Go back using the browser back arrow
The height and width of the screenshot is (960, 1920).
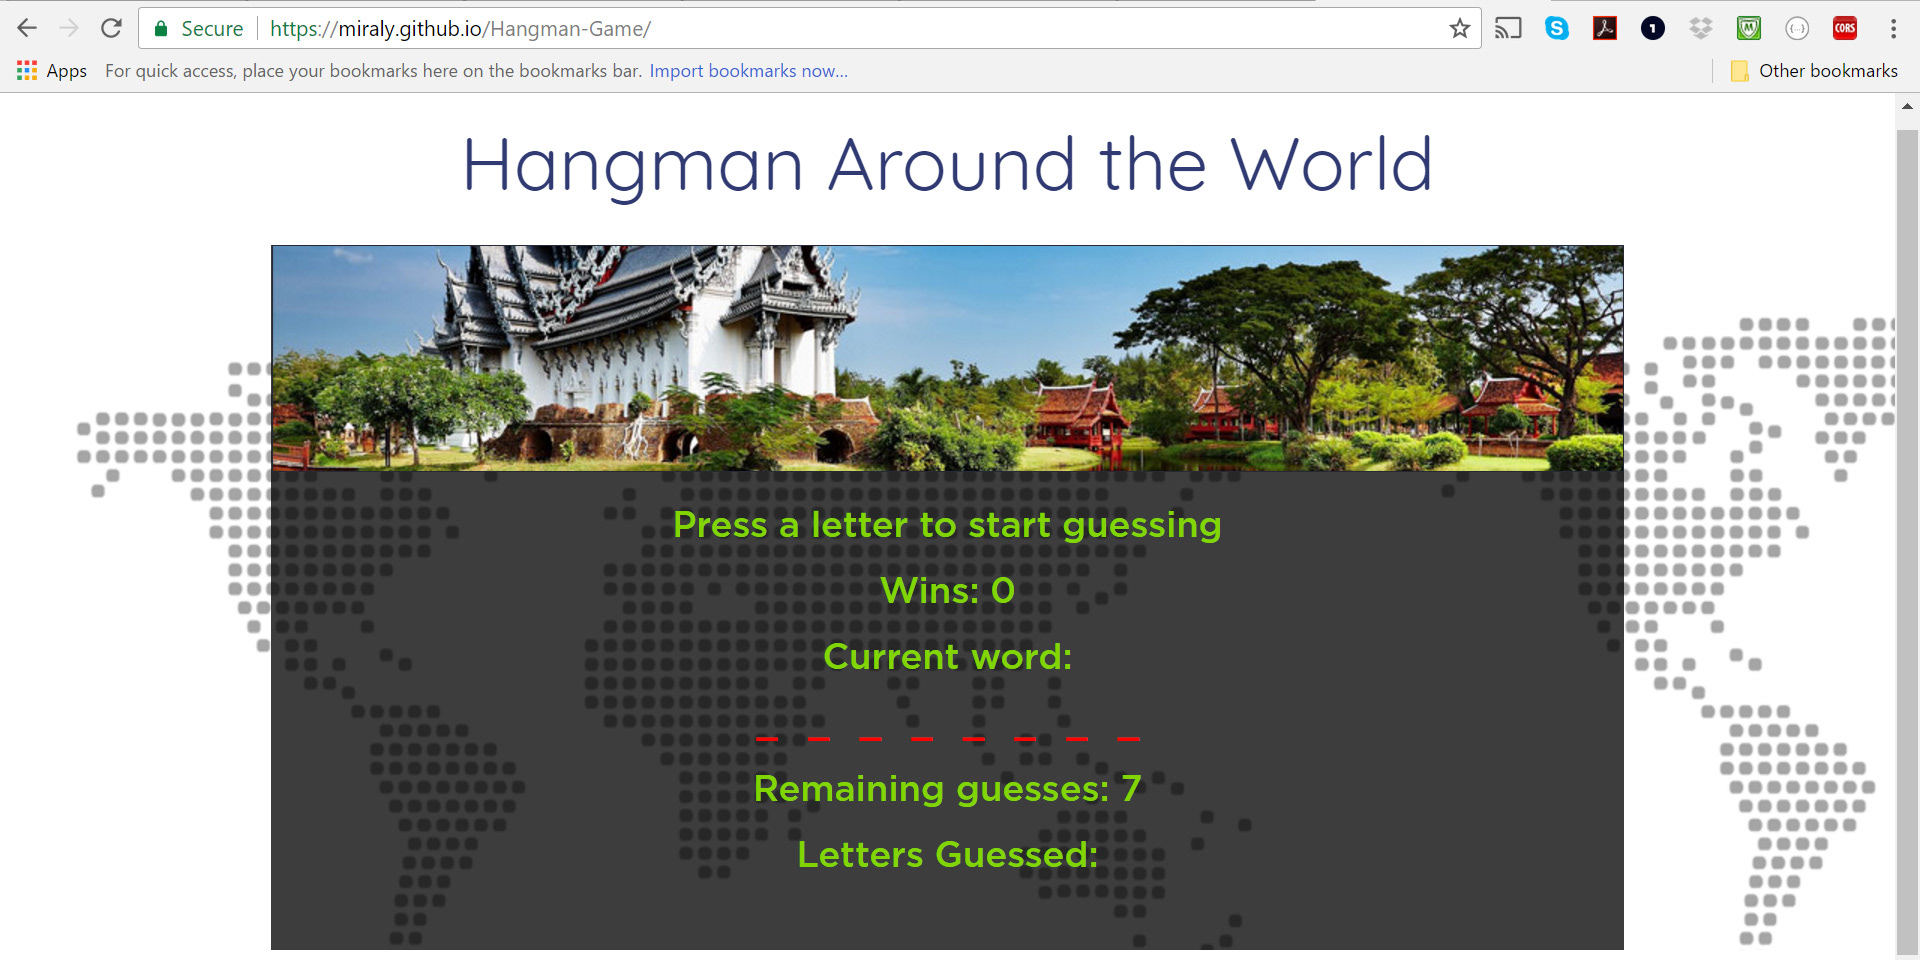[27, 28]
